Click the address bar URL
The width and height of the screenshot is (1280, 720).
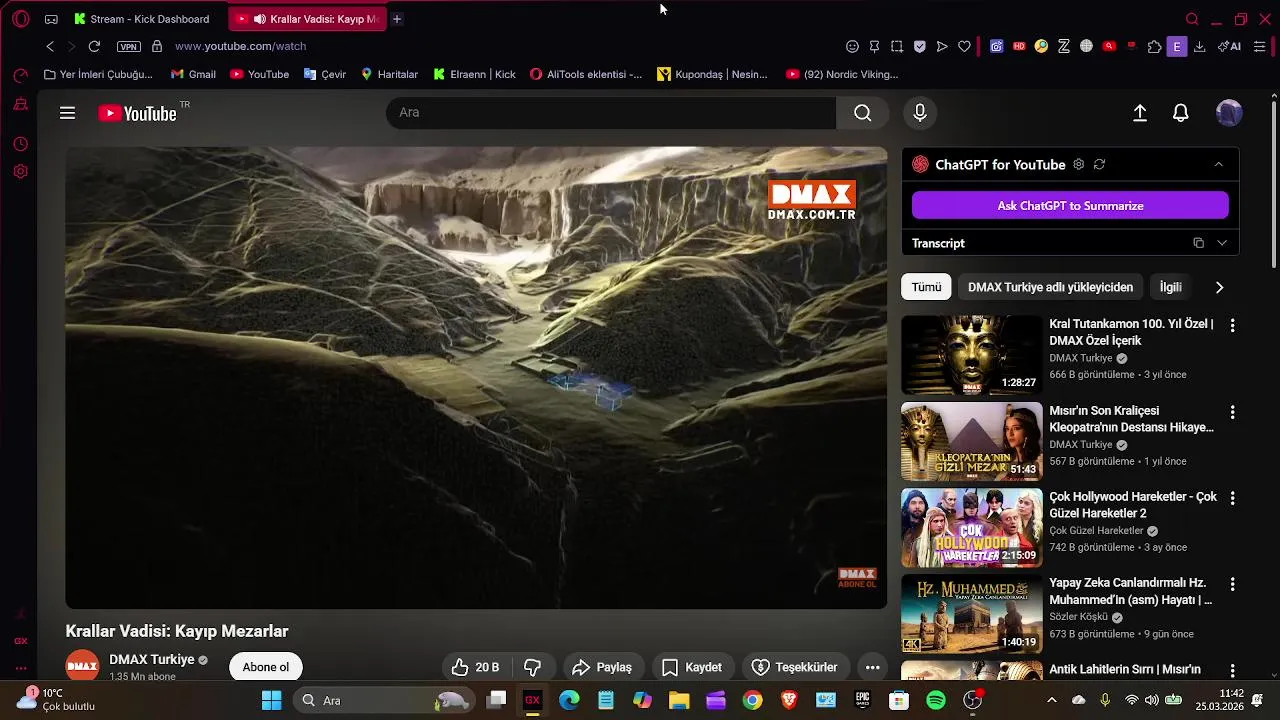pos(240,46)
